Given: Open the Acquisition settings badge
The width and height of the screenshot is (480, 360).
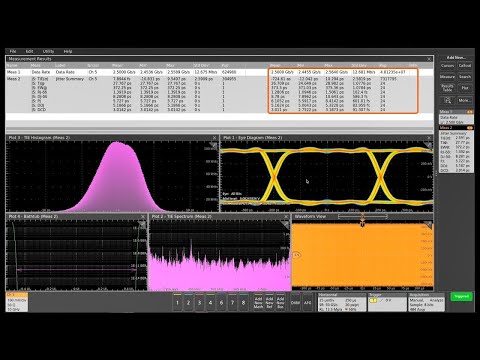Looking at the screenshot, I should pyautogui.click(x=427, y=302).
